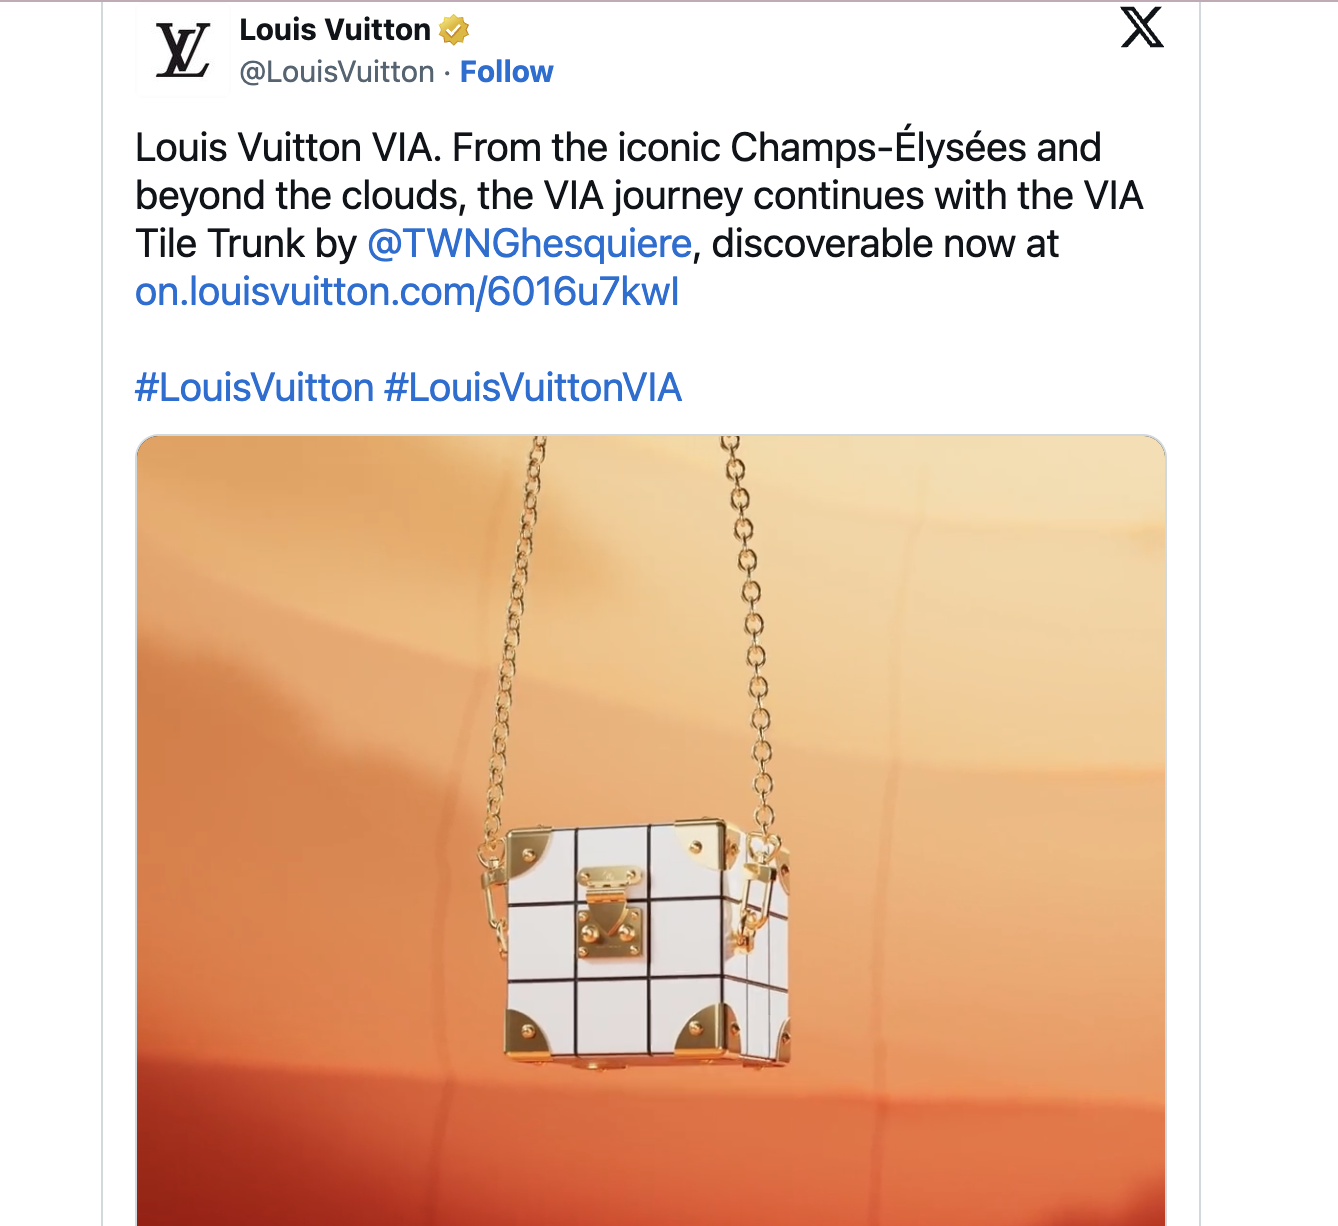1338x1226 pixels.
Task: Click the "Tile Trunk by" tweet text
Action: [x=246, y=244]
